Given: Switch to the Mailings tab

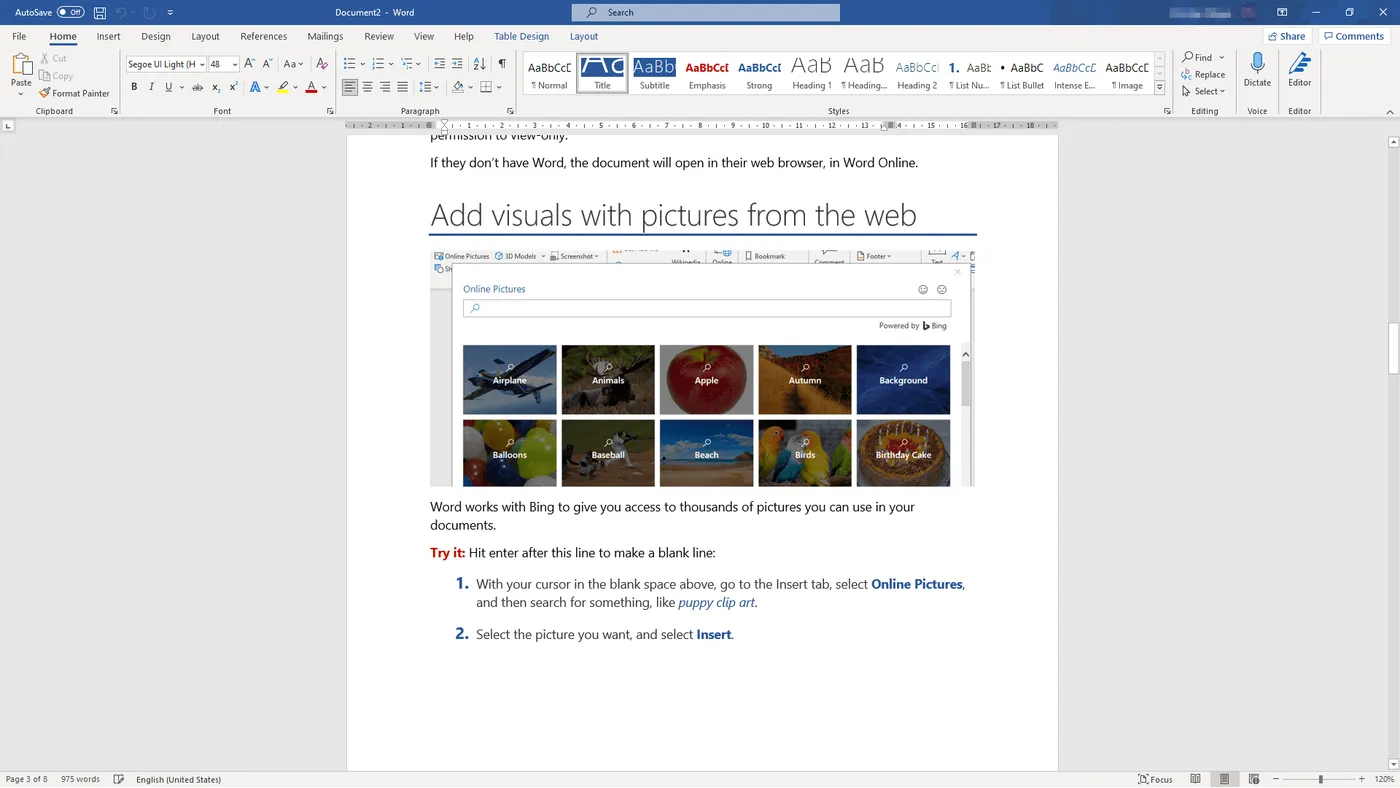Looking at the screenshot, I should pyautogui.click(x=325, y=36).
